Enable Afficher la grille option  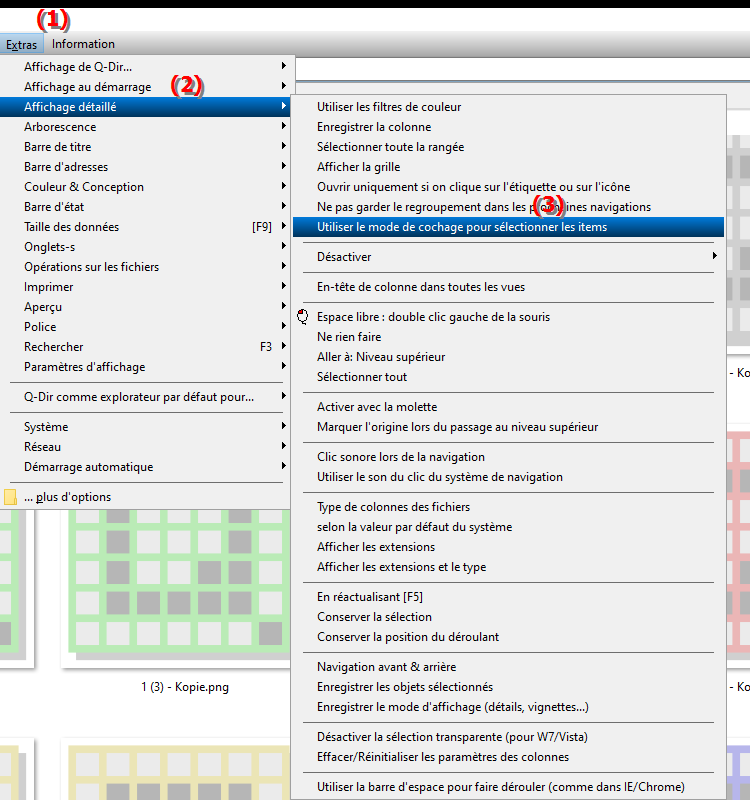[x=358, y=167]
